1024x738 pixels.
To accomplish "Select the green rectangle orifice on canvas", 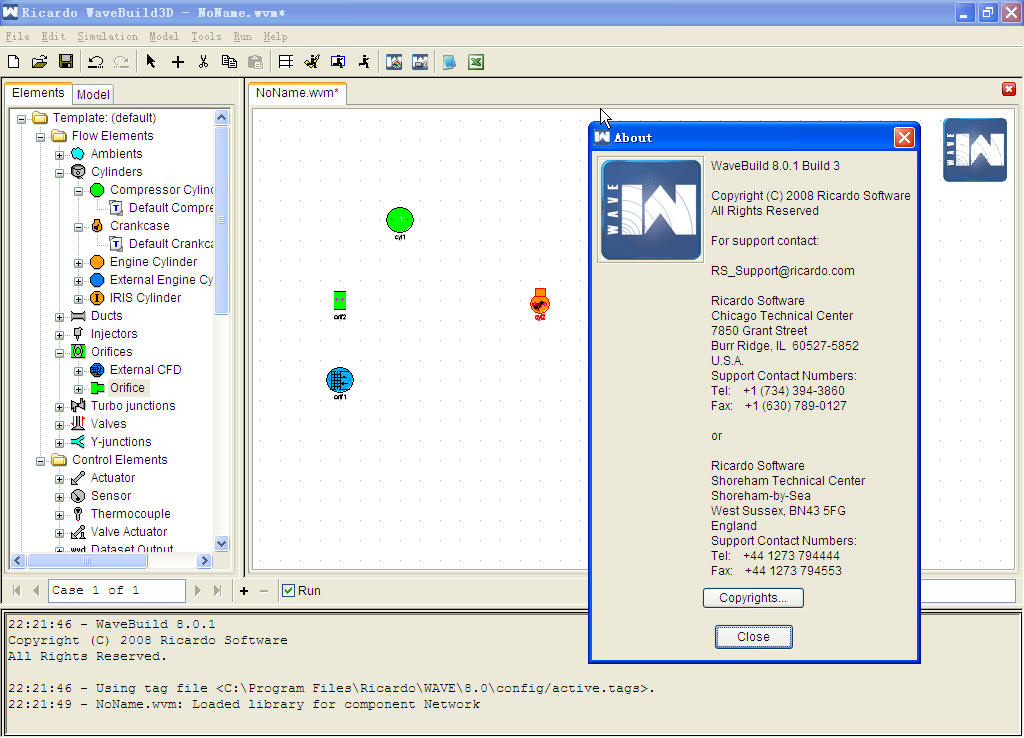I will pyautogui.click(x=340, y=300).
